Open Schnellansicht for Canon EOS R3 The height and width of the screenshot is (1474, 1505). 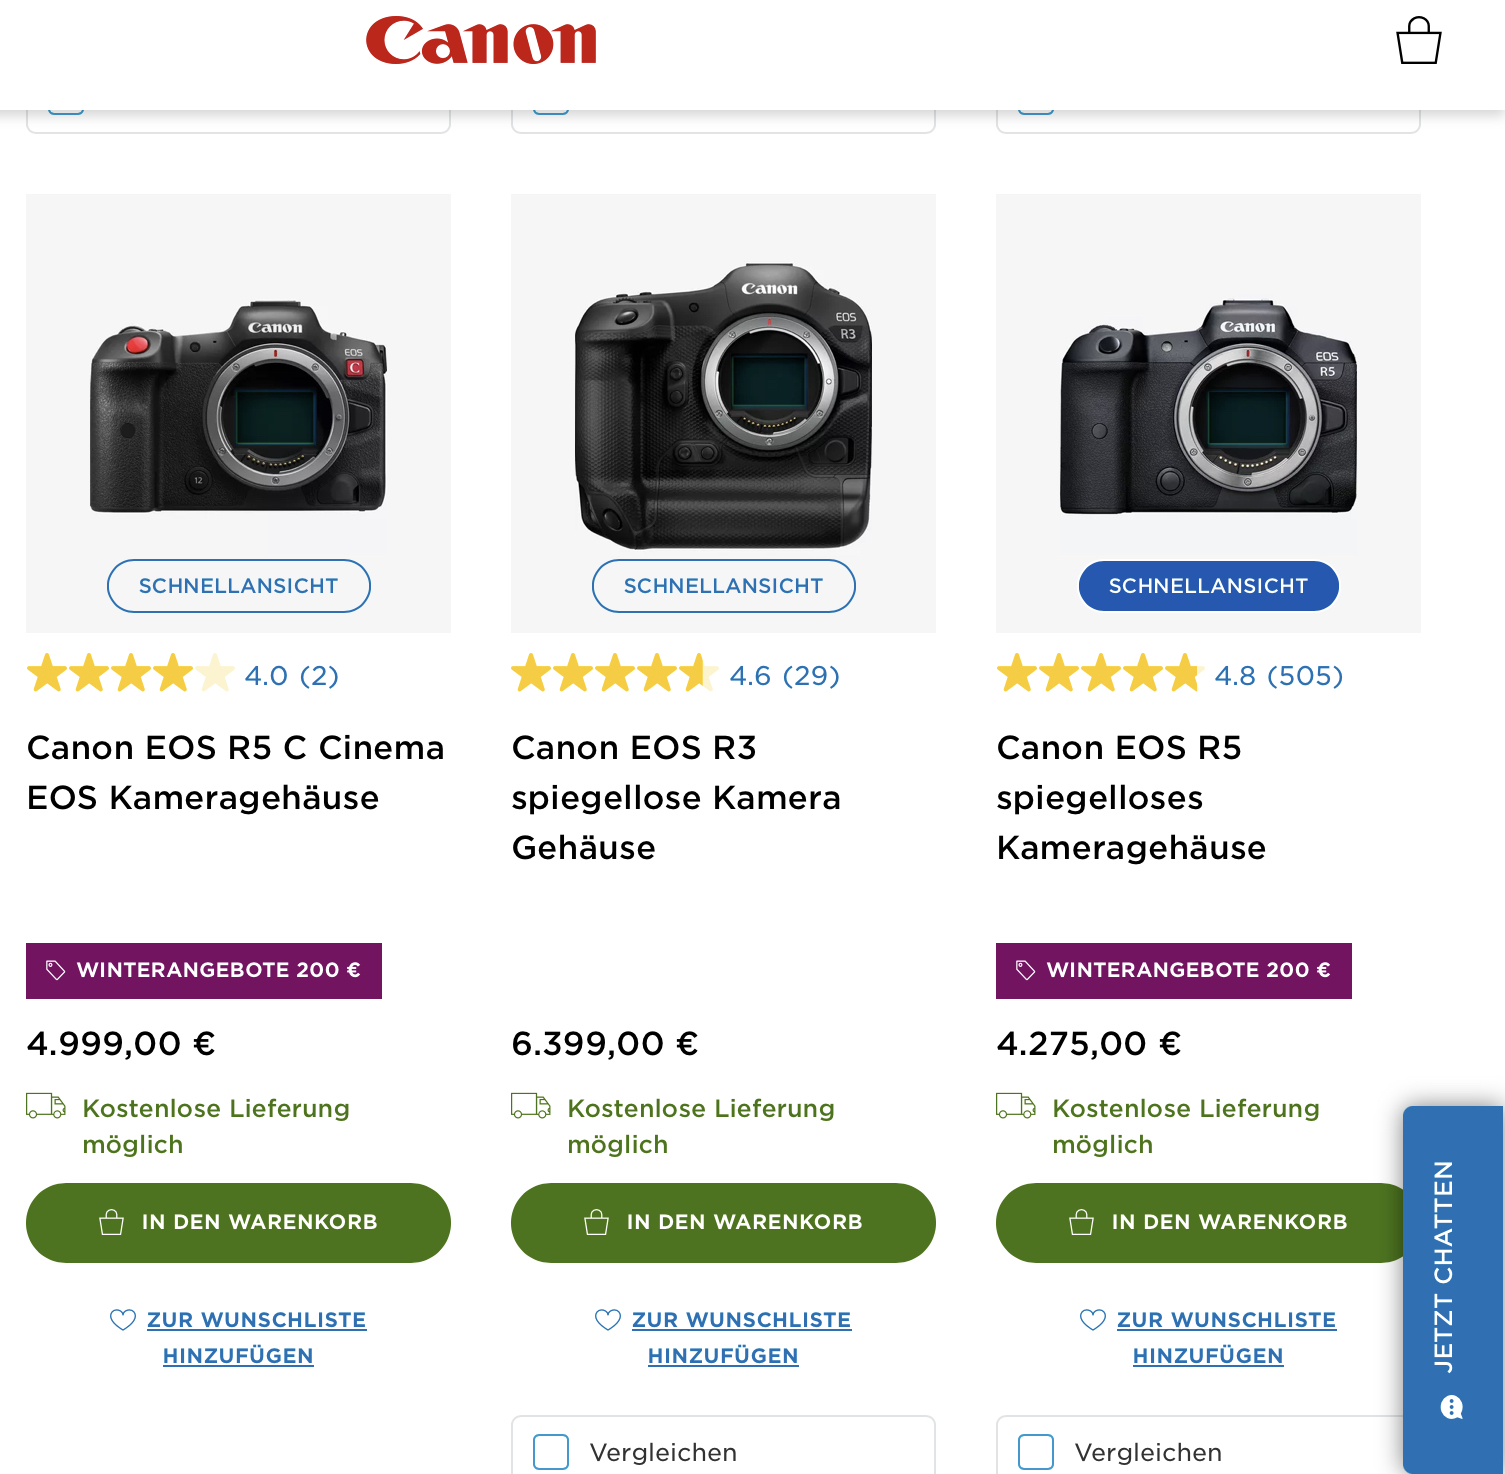724,586
